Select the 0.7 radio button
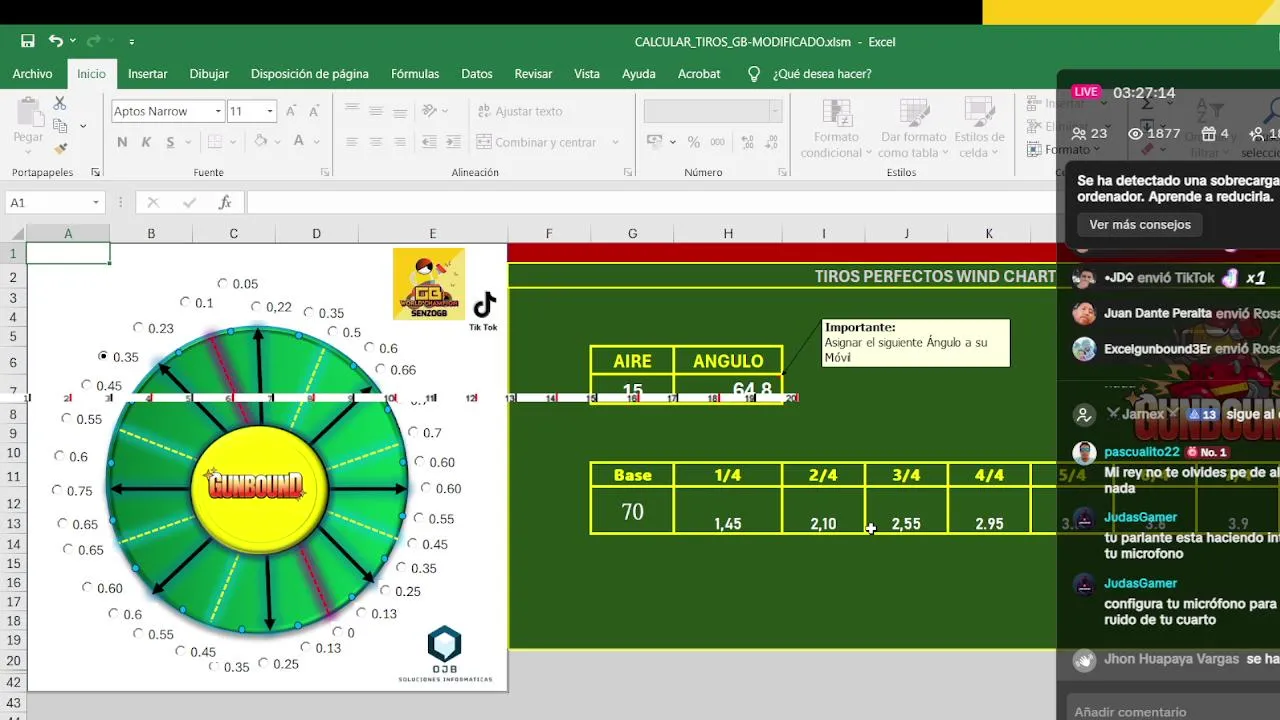Screen dimensions: 1280x720 (x=413, y=433)
